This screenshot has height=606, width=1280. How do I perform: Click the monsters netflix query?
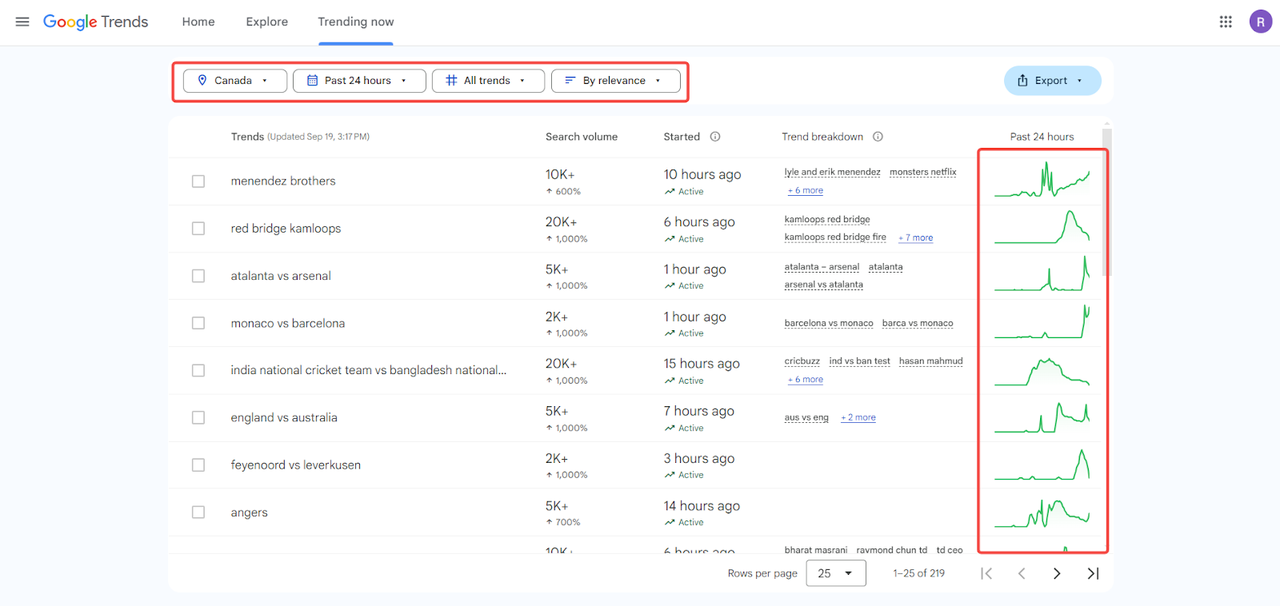pos(923,172)
